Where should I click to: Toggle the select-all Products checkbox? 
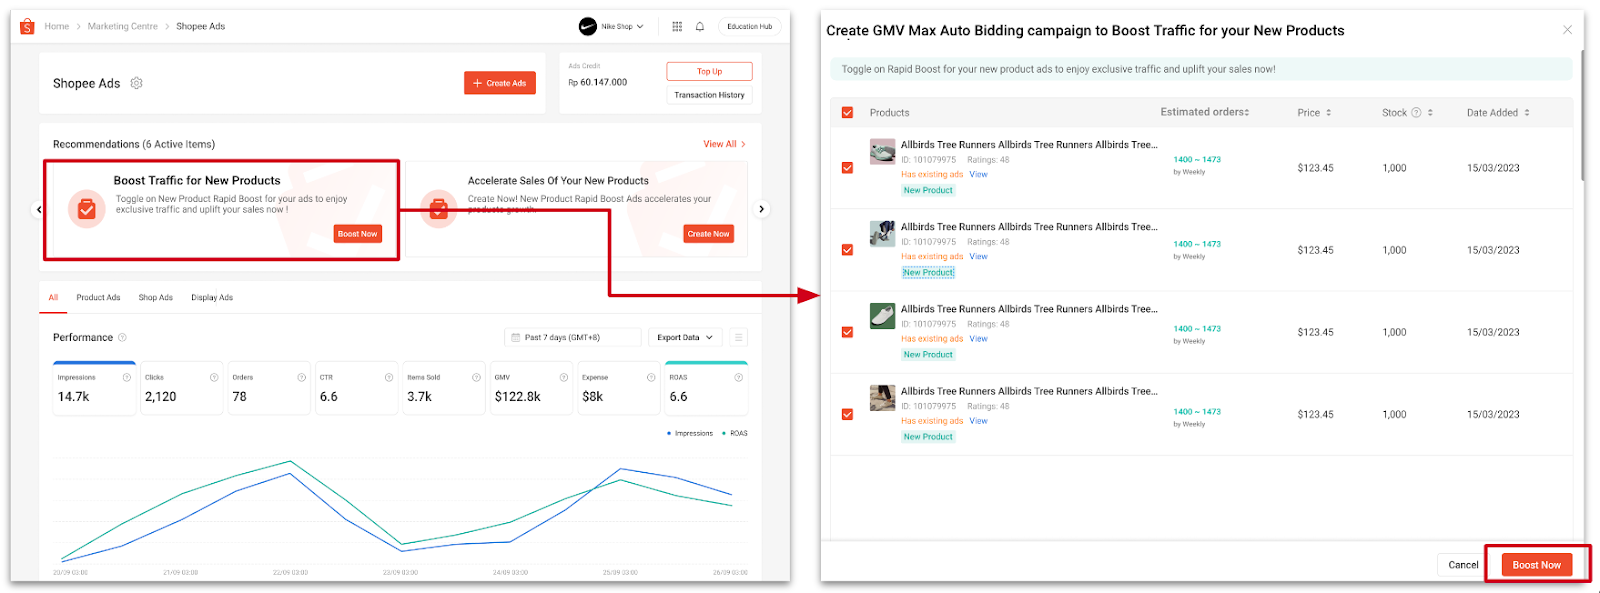pos(847,113)
